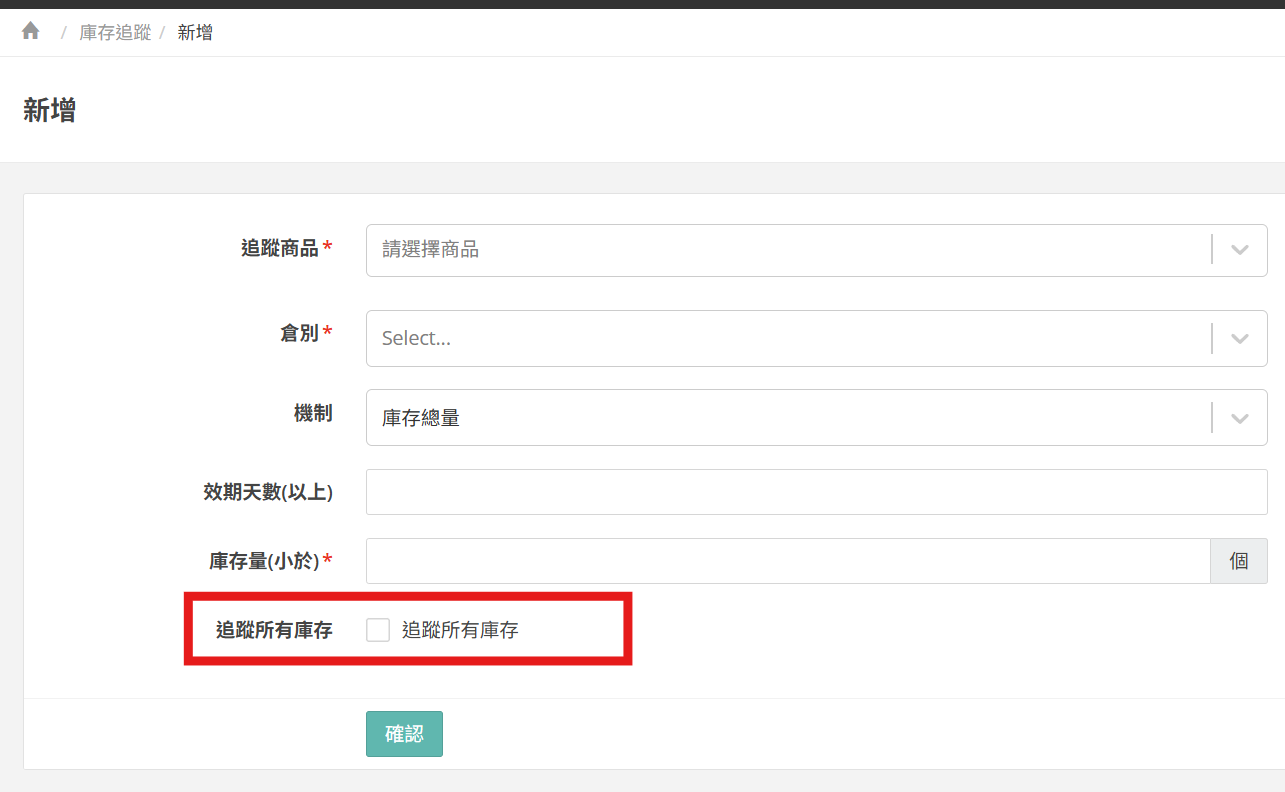Click the 倉別 field label

pyautogui.click(x=299, y=333)
